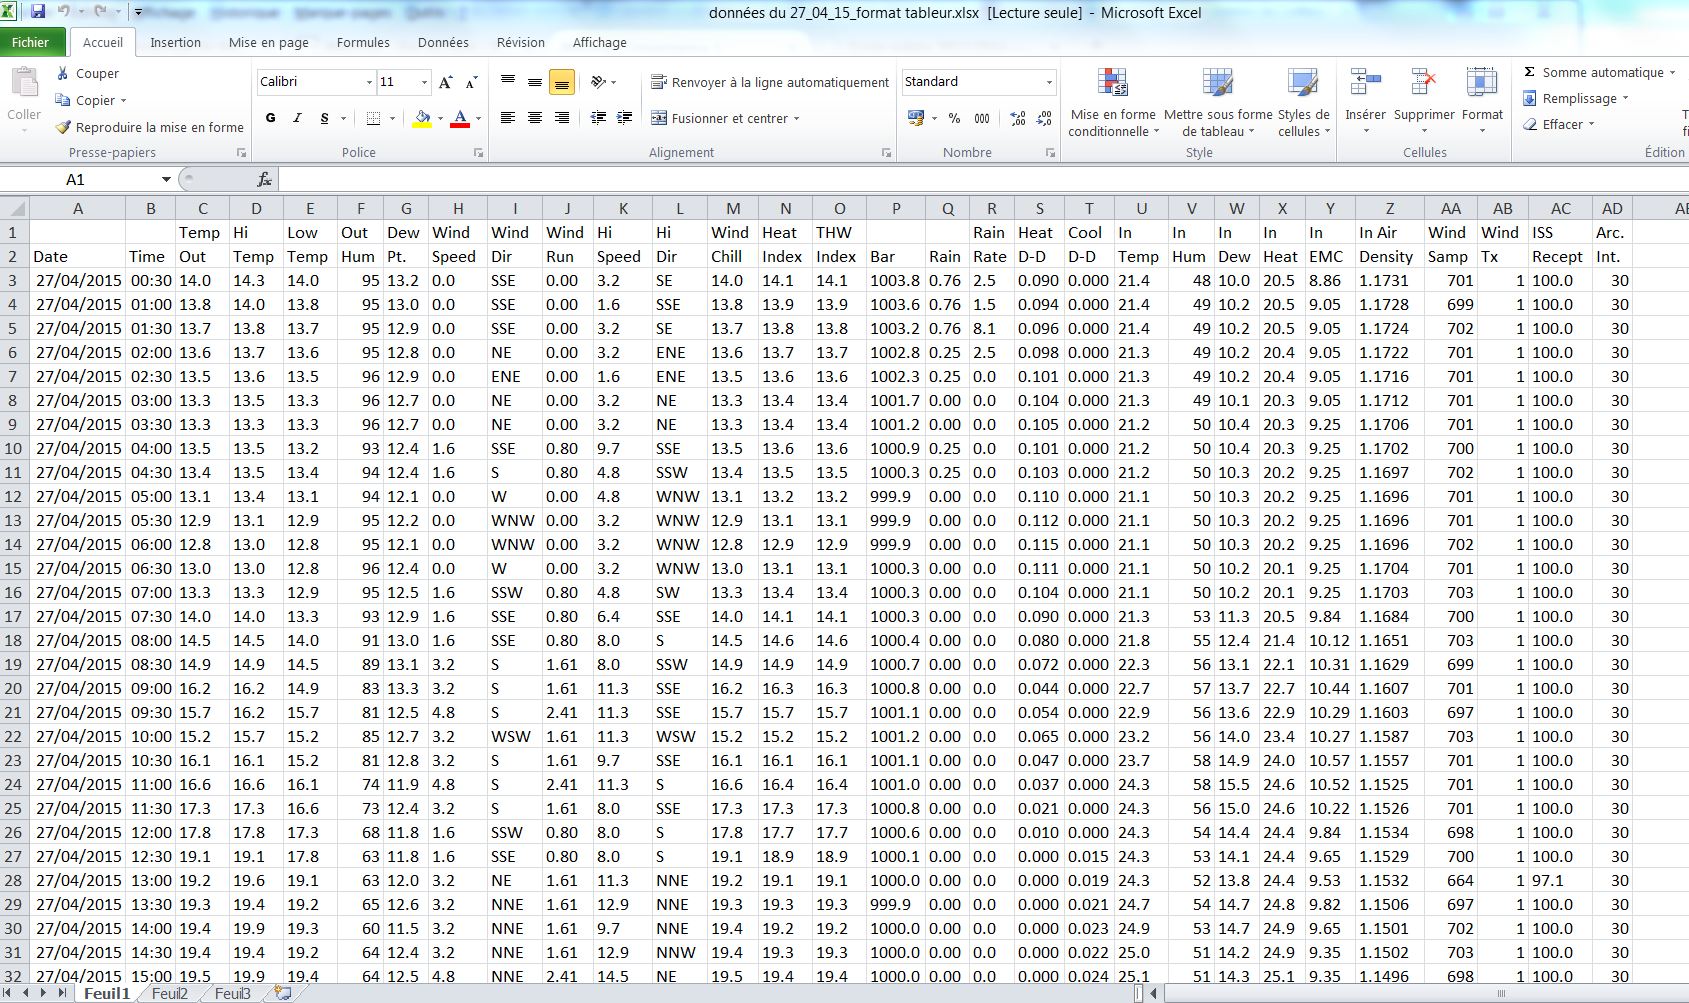The image size is (1689, 1003).
Task: Switch to the Formules ribbon tab
Action: [x=363, y=42]
